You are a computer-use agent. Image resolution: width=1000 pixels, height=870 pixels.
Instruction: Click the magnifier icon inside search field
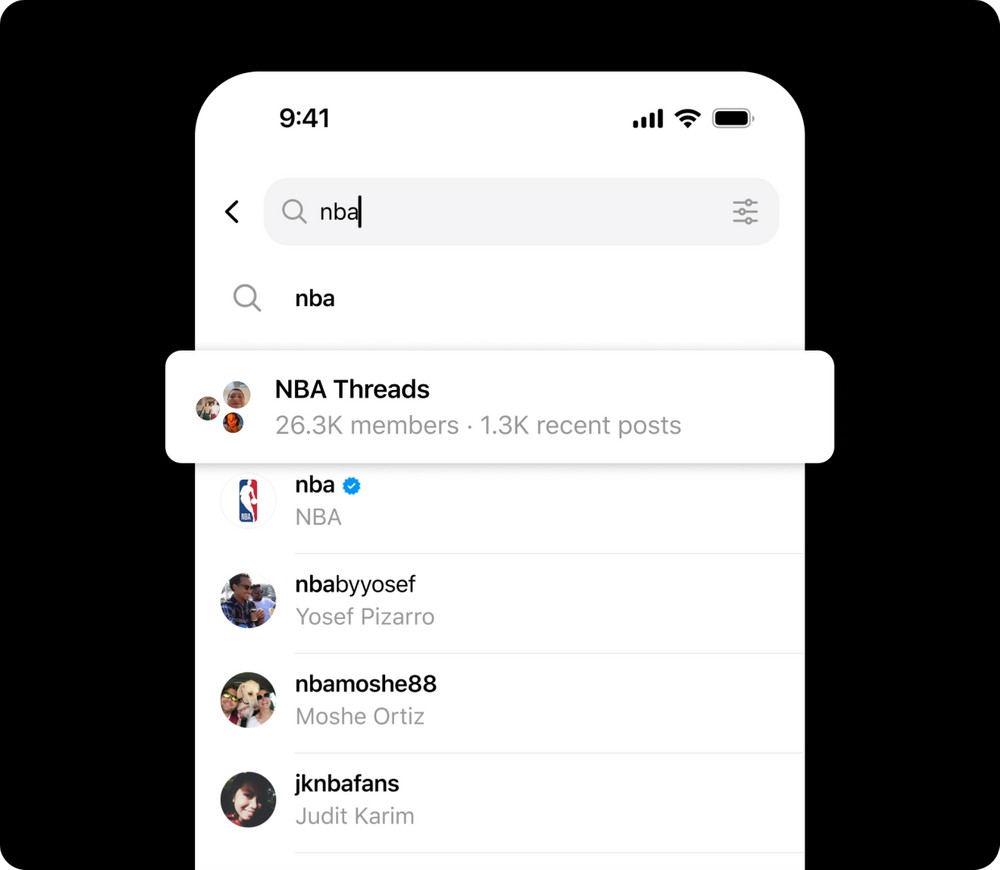(x=294, y=211)
